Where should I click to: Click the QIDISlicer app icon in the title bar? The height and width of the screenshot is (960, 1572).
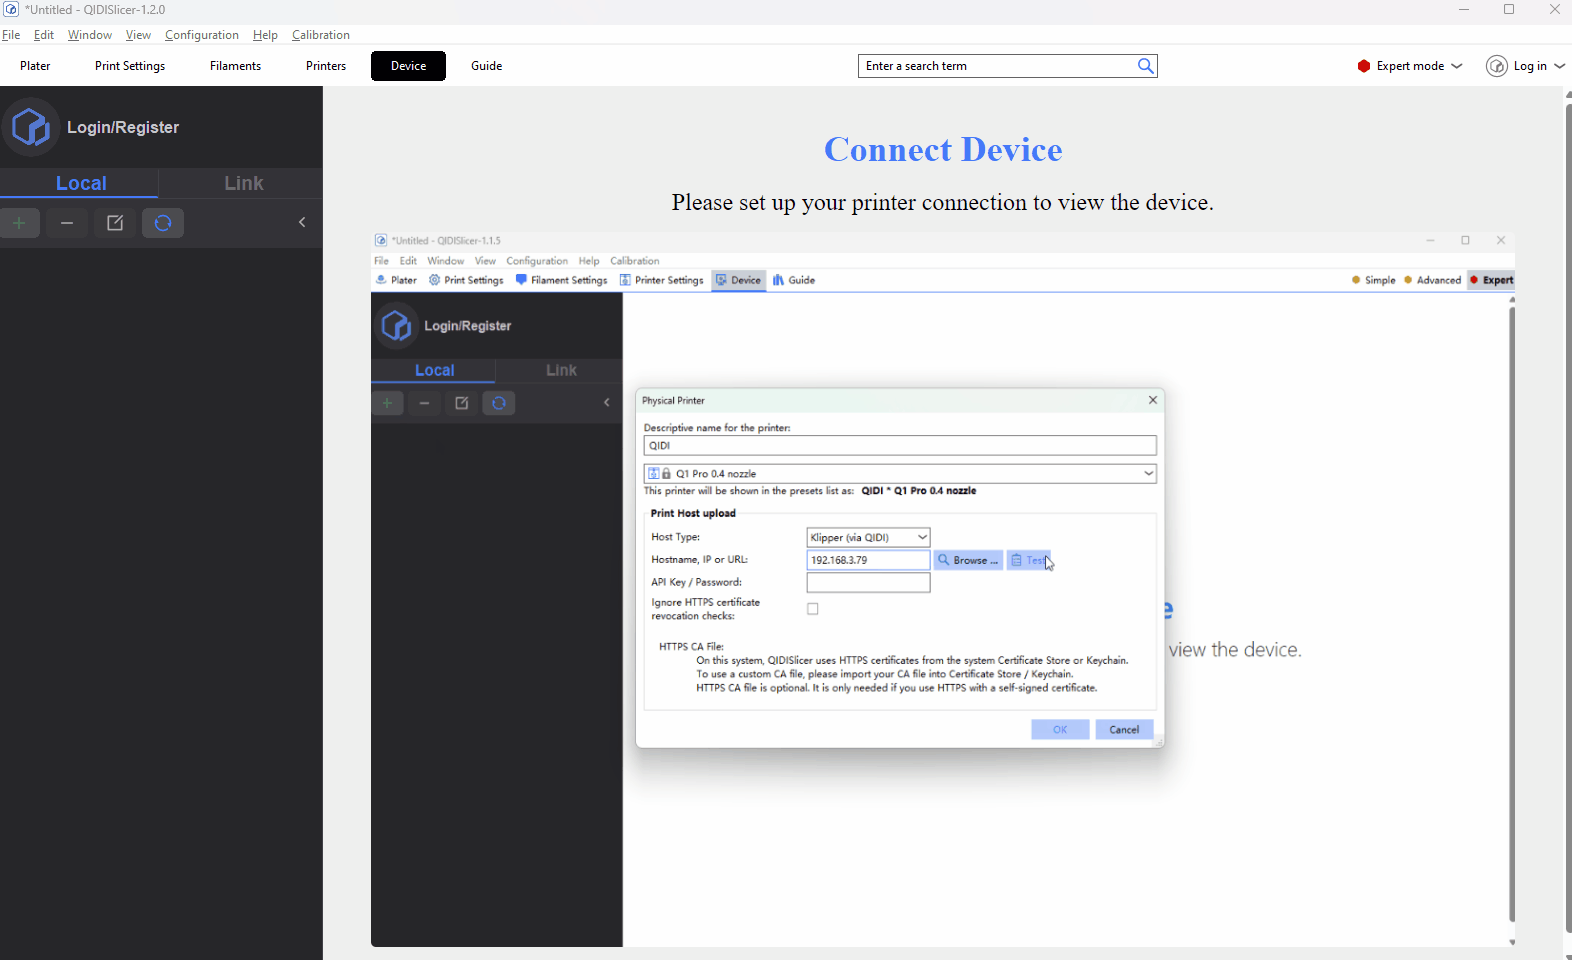tap(11, 9)
